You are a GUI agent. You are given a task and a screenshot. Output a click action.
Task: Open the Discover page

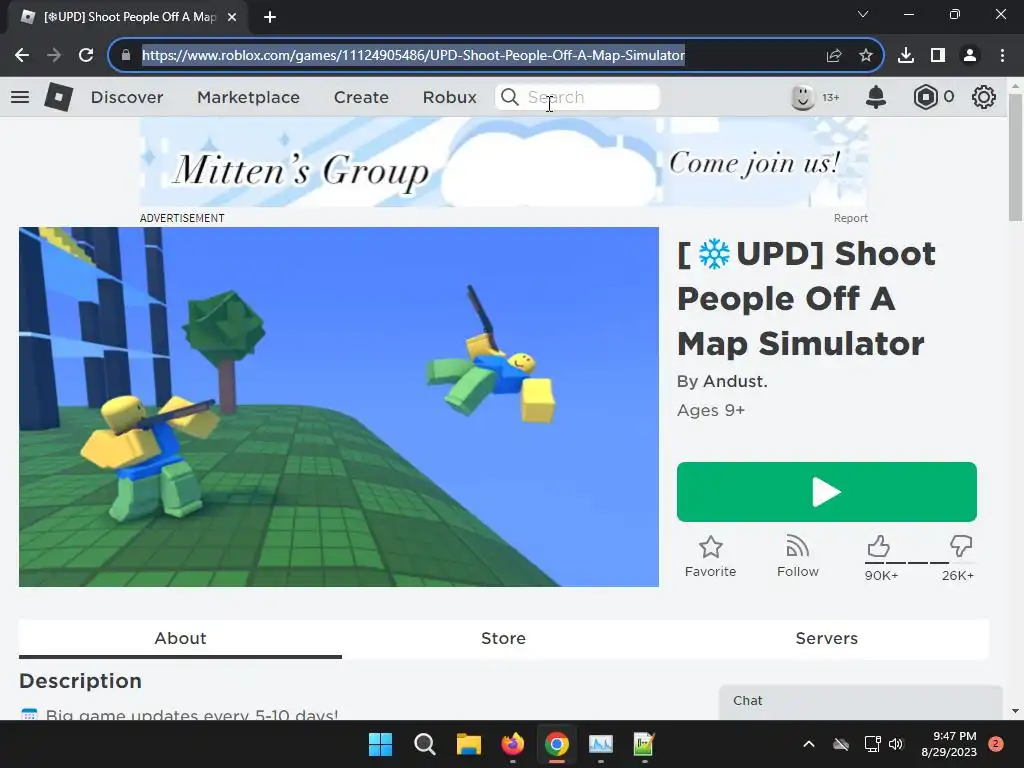127,97
